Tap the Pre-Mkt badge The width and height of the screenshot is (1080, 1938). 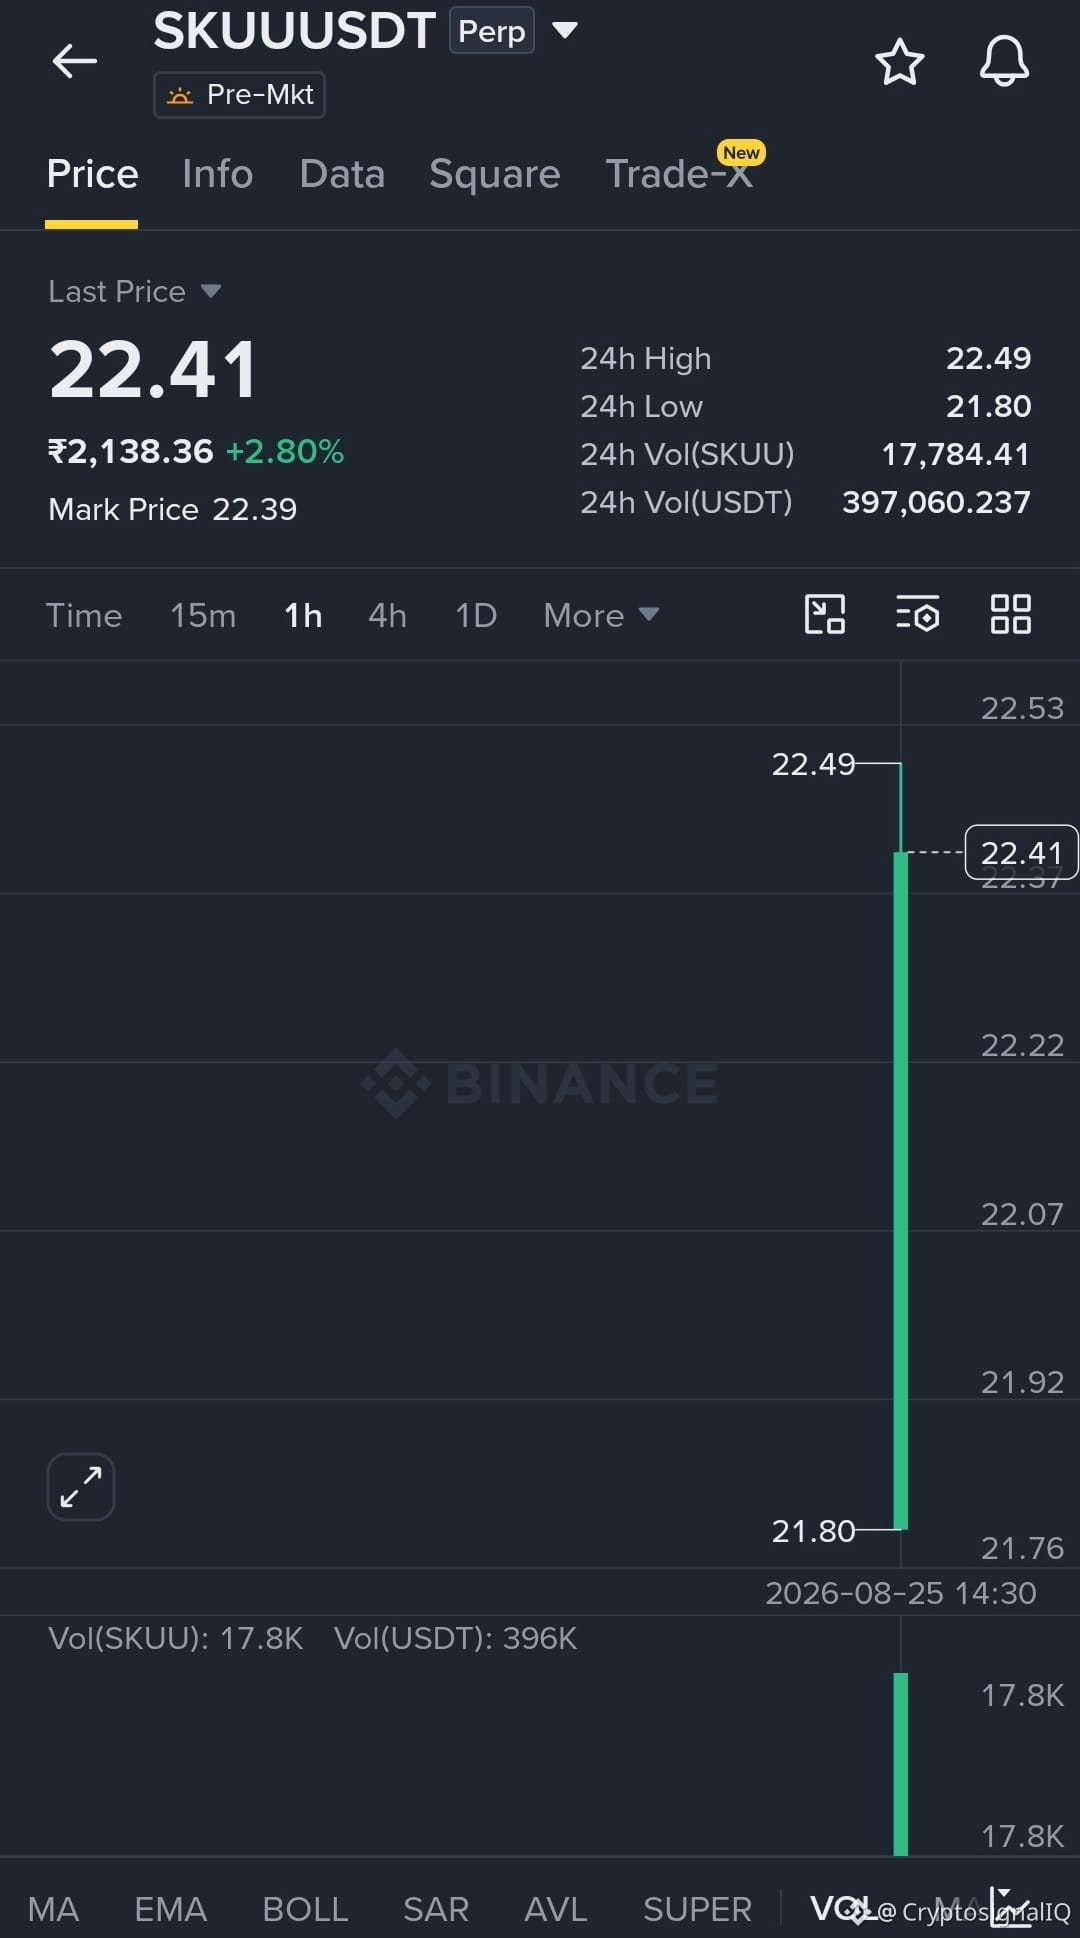coord(239,95)
